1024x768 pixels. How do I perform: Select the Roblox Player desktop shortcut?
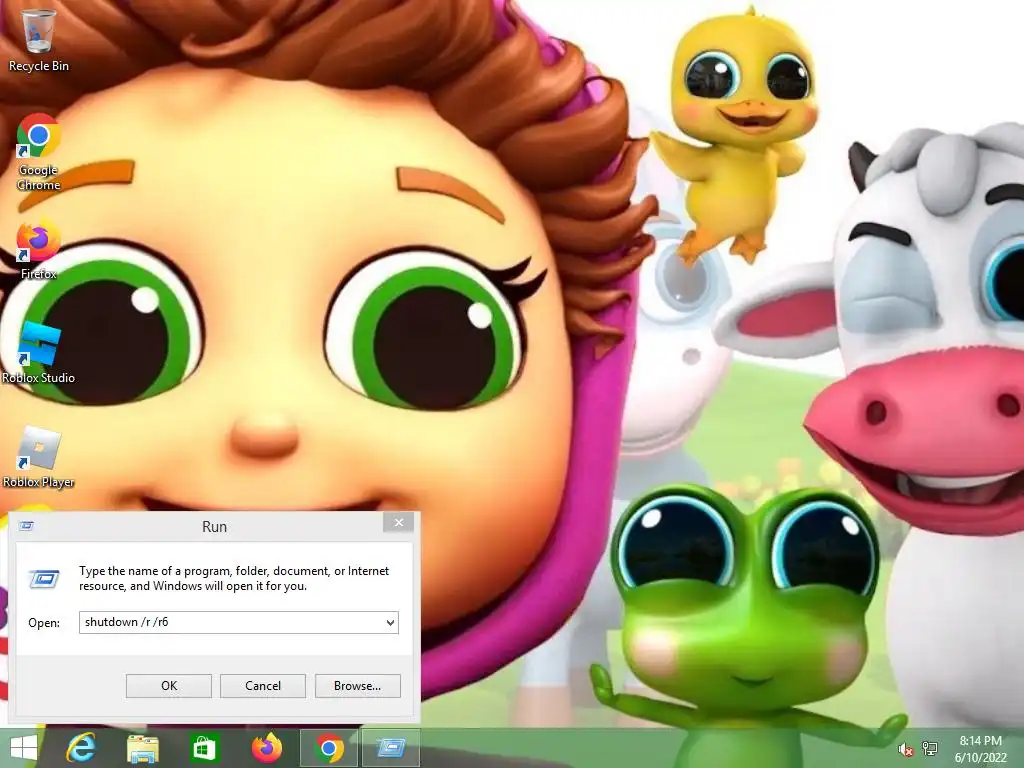pos(39,457)
